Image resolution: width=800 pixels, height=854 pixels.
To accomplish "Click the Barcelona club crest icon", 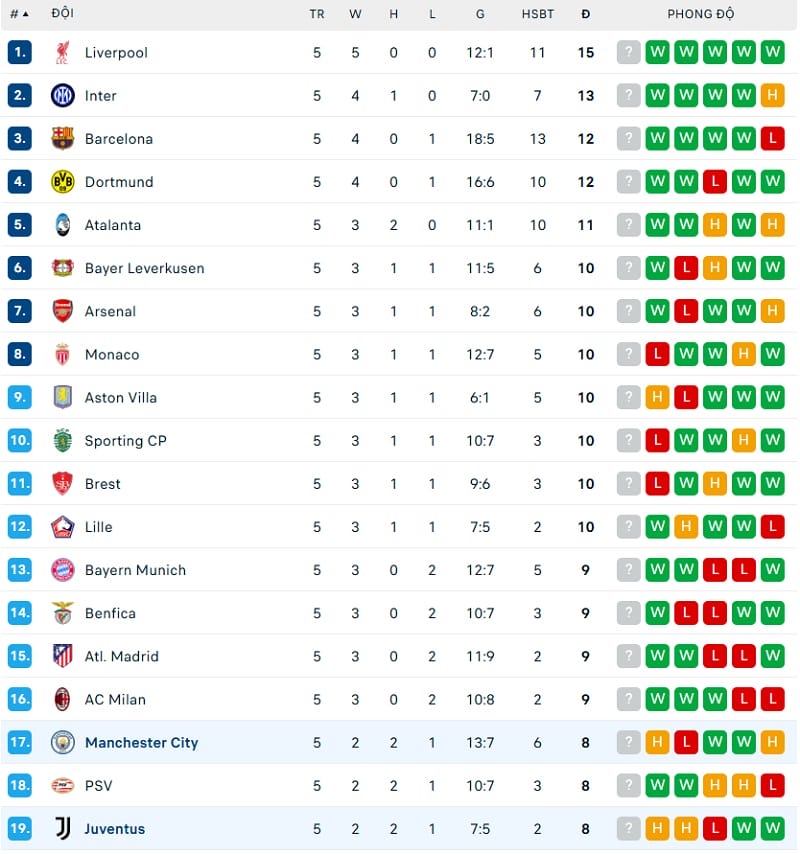I will pyautogui.click(x=63, y=139).
